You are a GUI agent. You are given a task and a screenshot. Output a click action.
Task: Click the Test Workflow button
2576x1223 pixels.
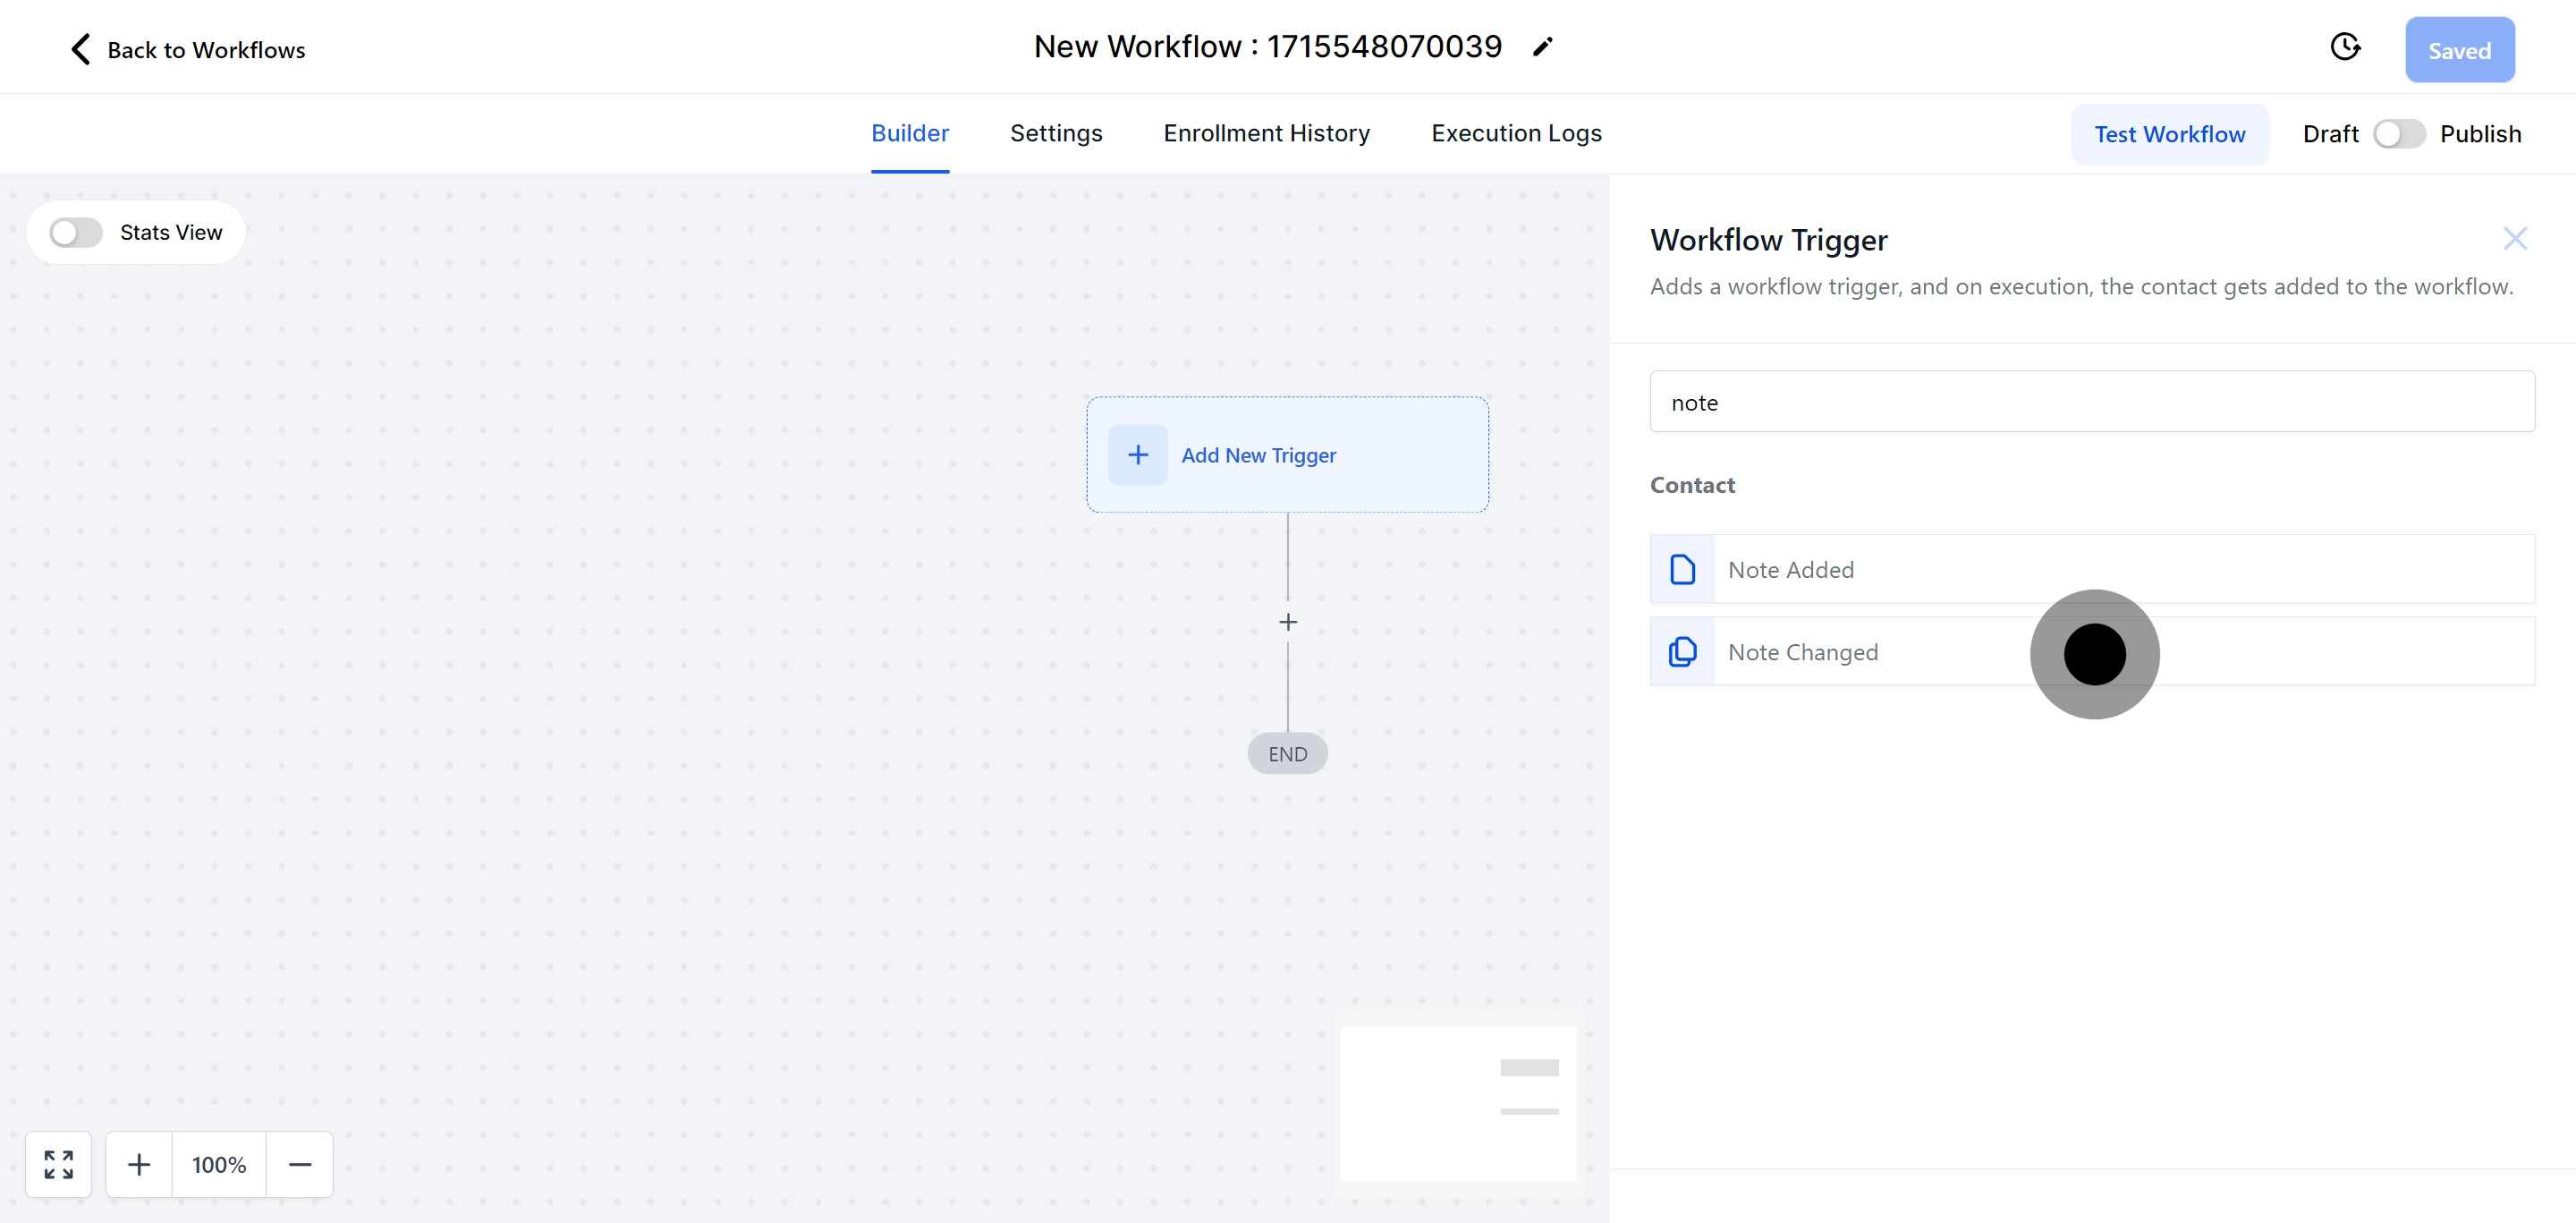(2169, 134)
